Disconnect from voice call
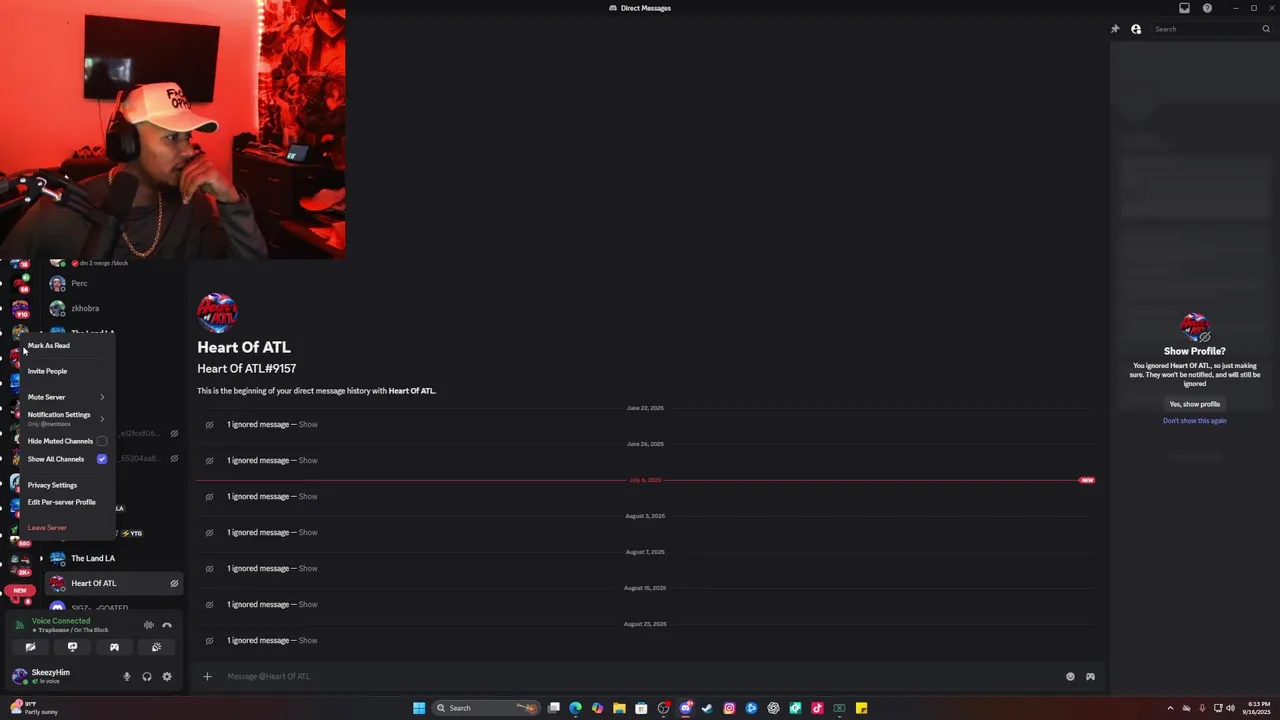 [167, 625]
